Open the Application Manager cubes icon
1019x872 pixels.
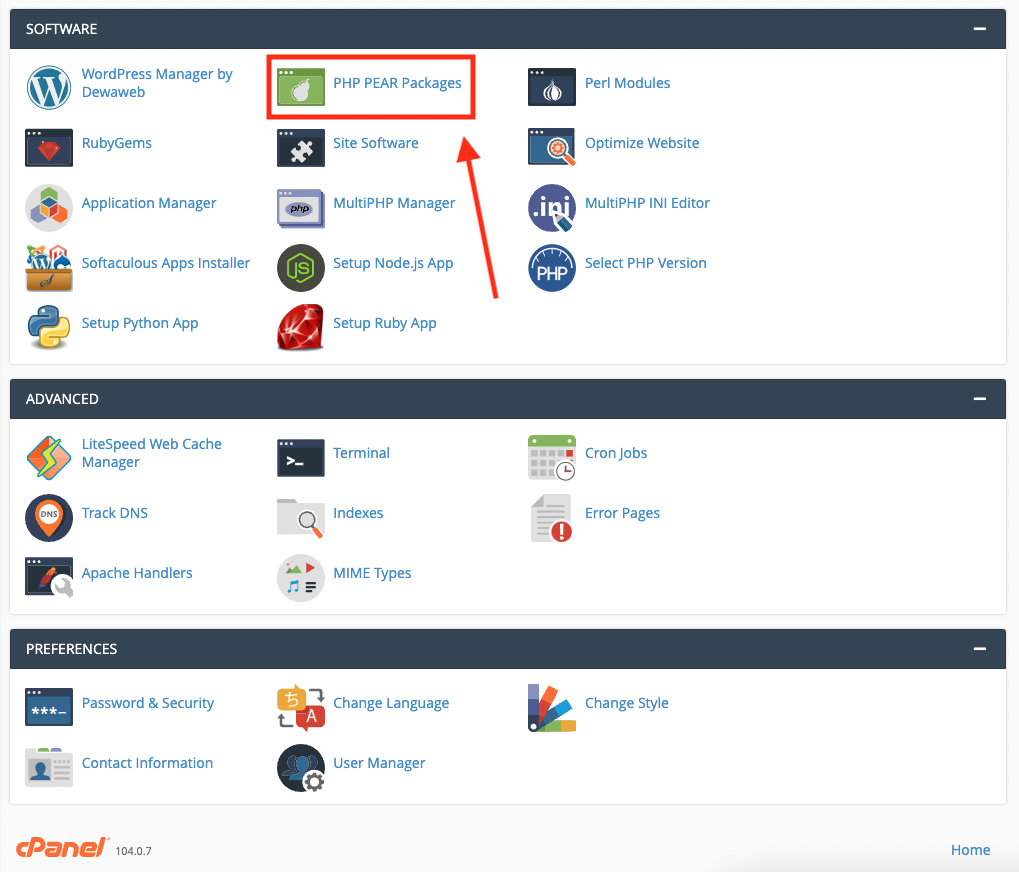pos(49,208)
